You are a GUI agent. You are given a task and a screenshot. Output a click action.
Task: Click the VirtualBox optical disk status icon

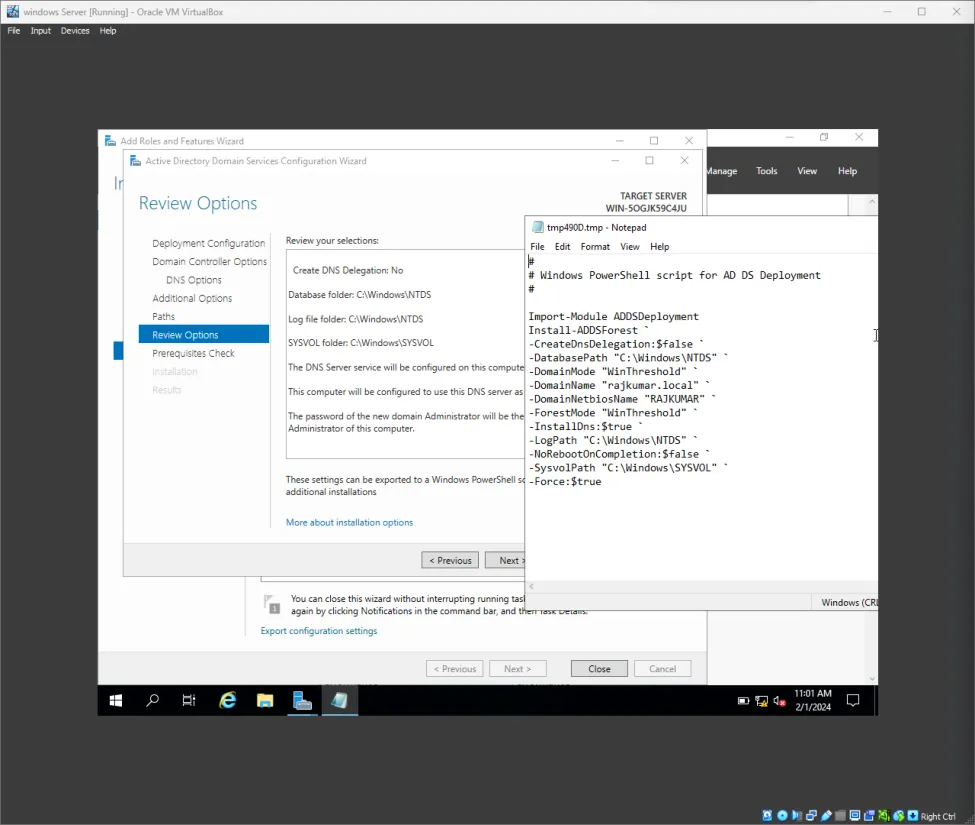tap(782, 815)
